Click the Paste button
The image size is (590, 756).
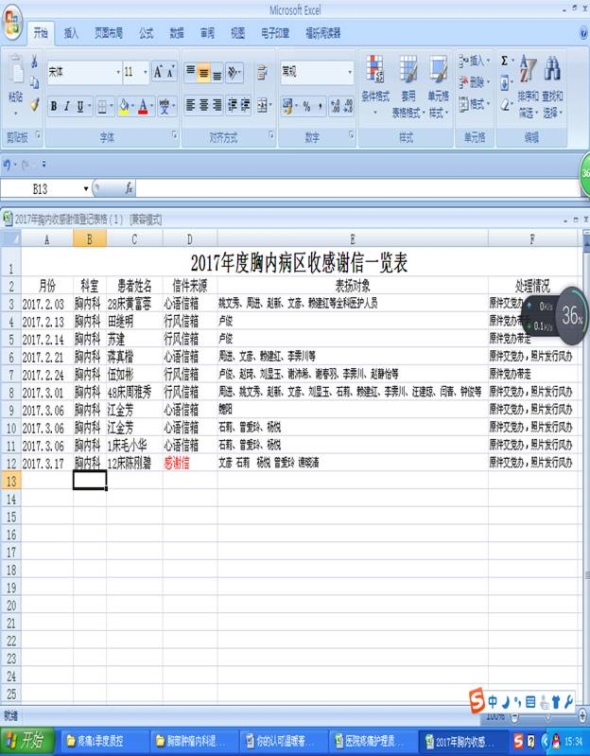pyautogui.click(x=16, y=84)
